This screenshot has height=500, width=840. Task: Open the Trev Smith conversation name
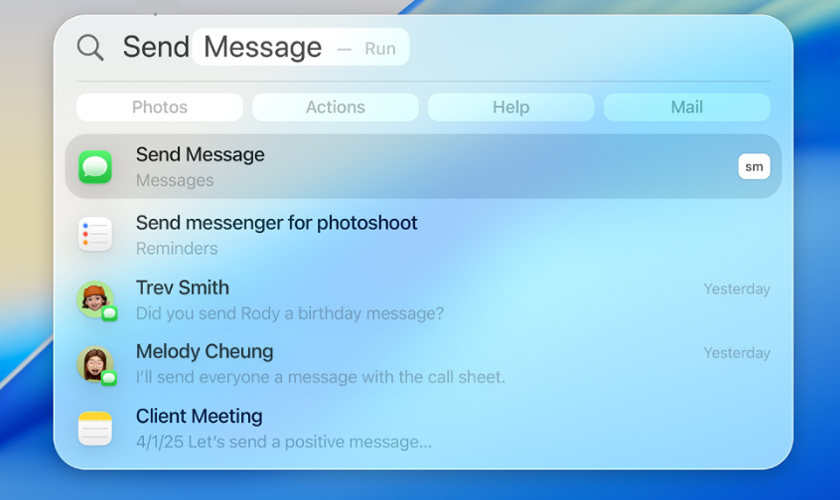click(182, 288)
